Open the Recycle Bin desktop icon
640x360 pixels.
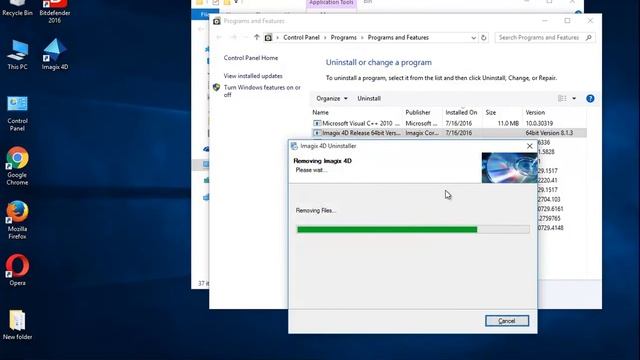(x=17, y=7)
